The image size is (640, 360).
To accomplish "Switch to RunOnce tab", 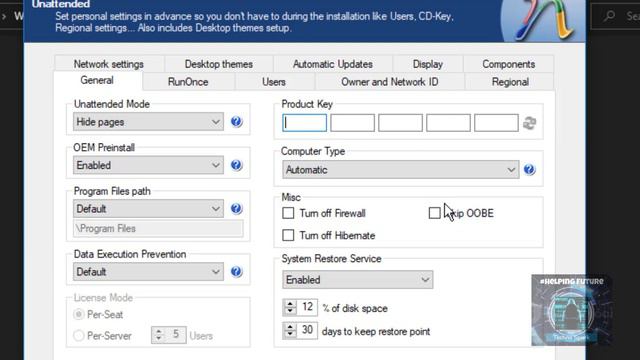I will click(x=188, y=82).
